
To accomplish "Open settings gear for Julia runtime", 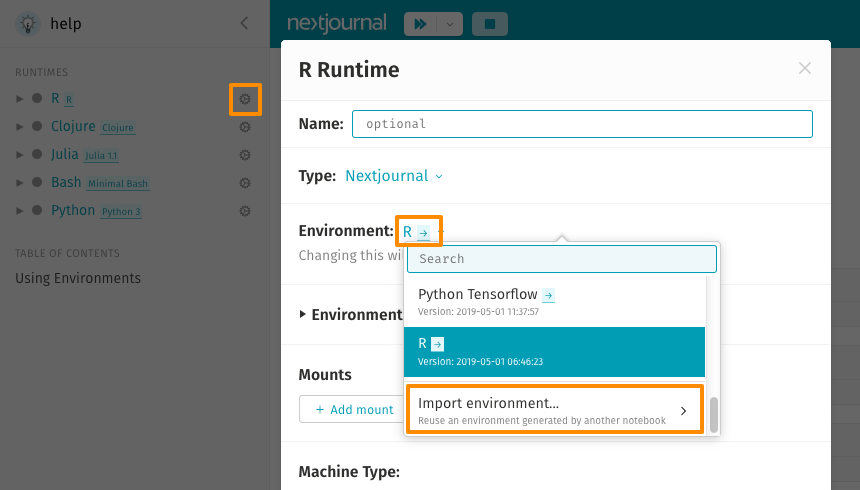I will [x=245, y=155].
